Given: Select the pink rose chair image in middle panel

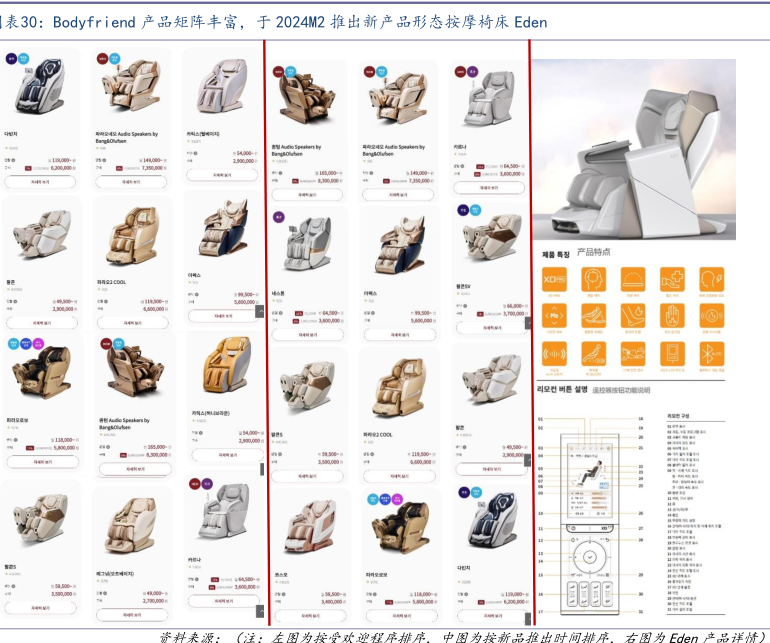Looking at the screenshot, I should [x=311, y=526].
